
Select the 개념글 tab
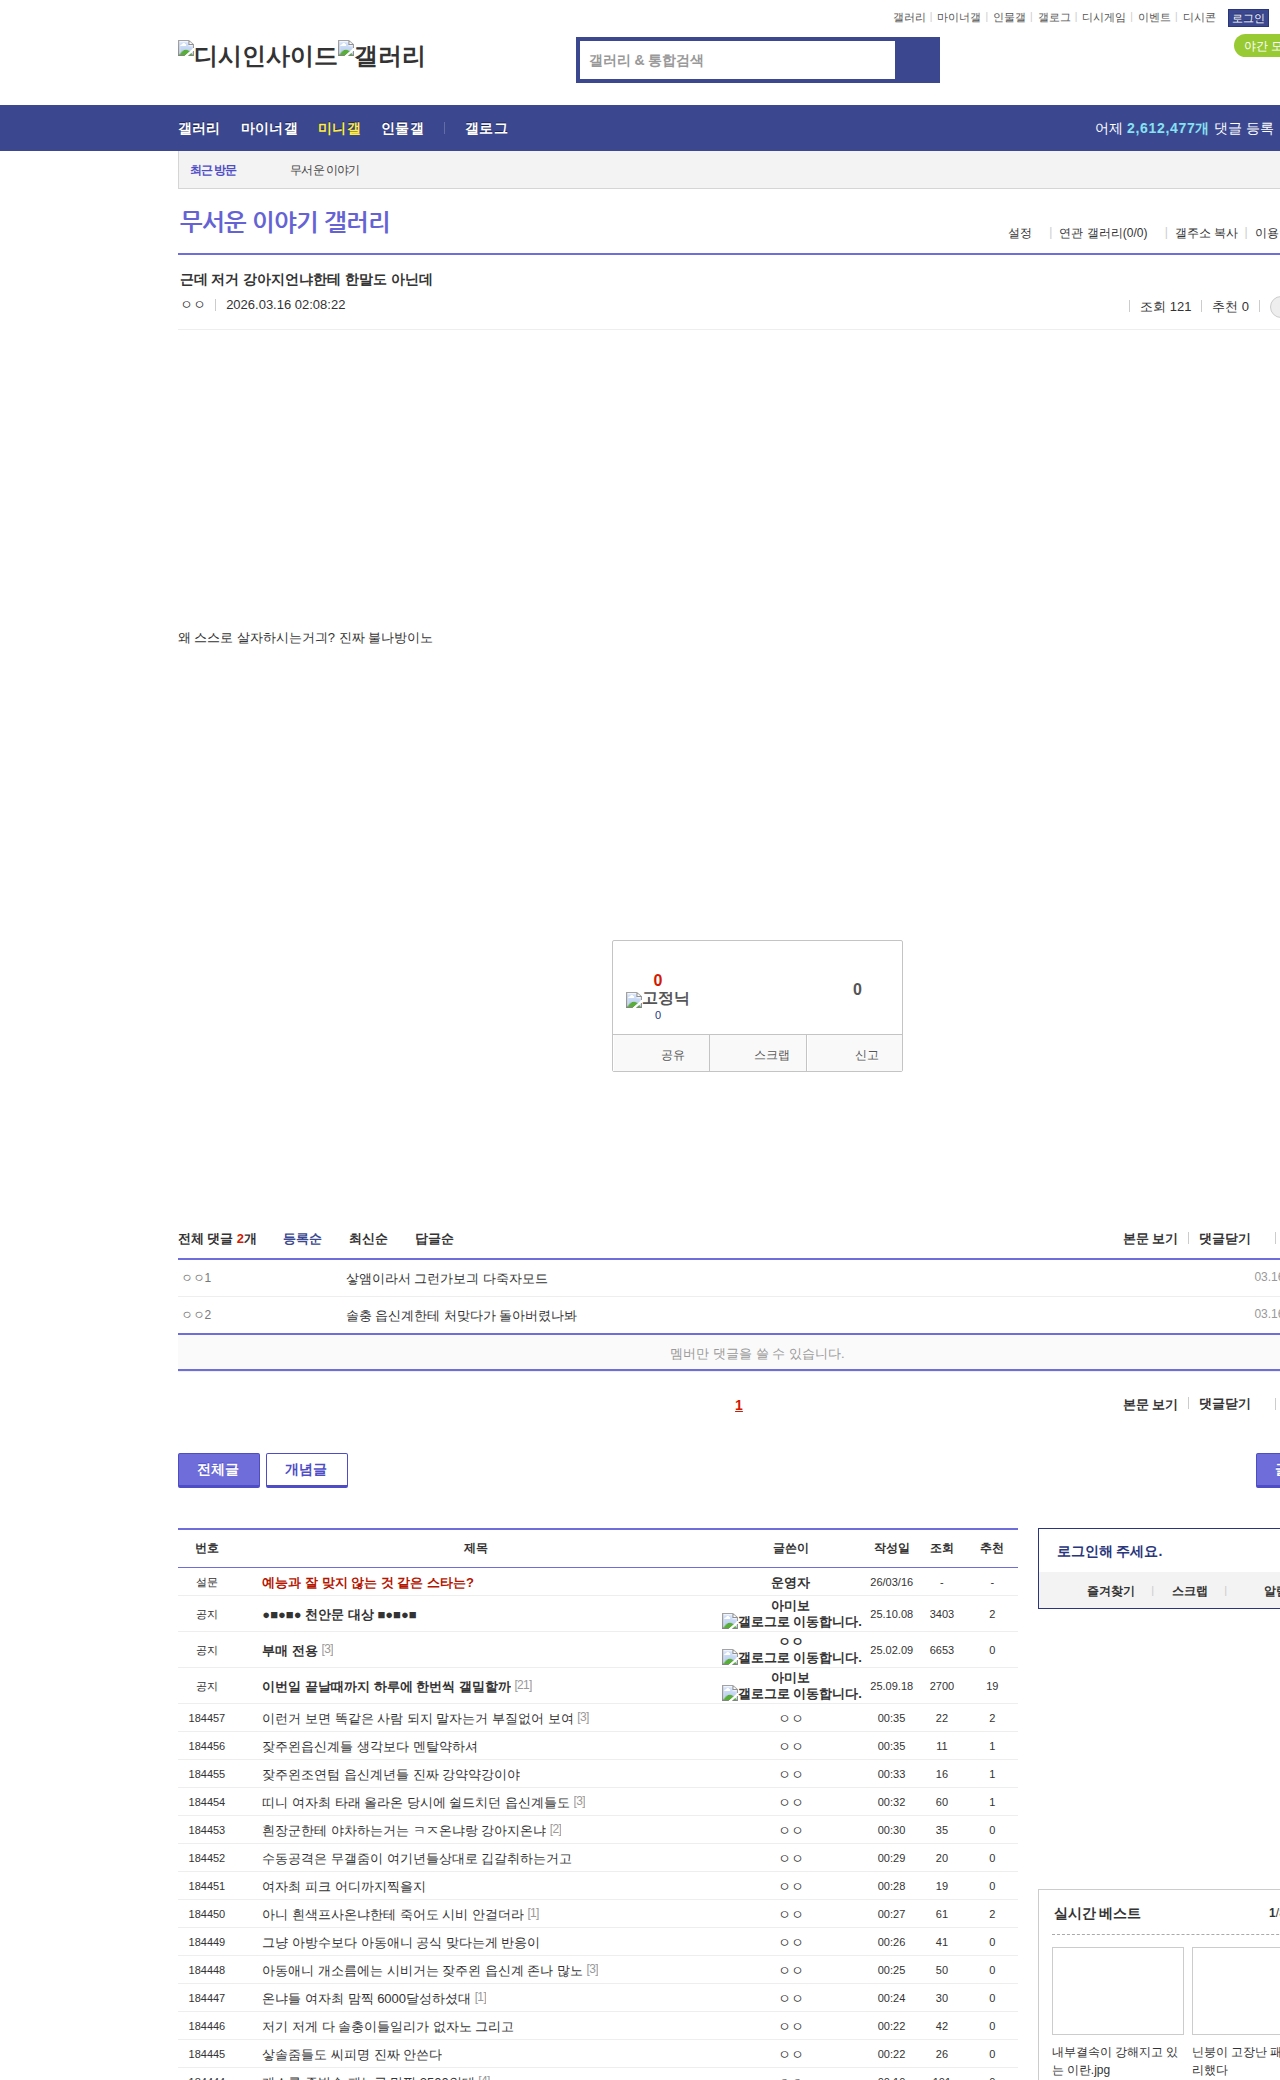click(306, 1470)
